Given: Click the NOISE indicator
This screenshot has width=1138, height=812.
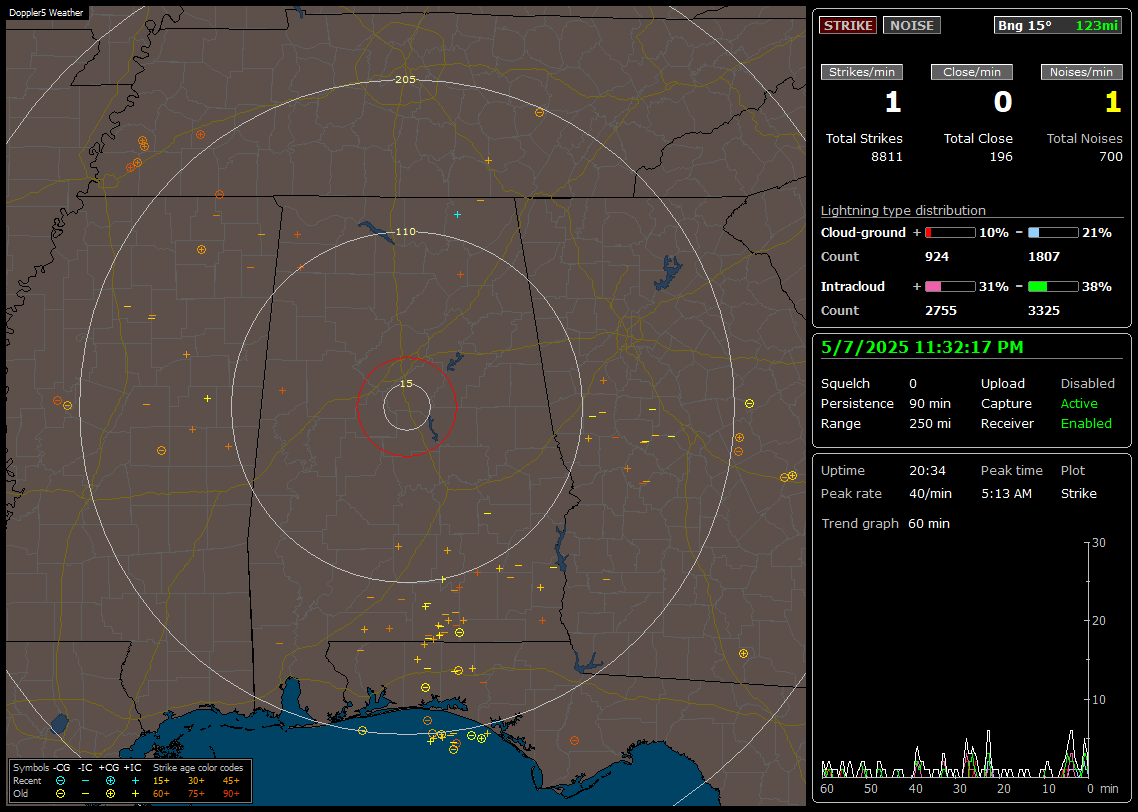Looking at the screenshot, I should pos(912,25).
